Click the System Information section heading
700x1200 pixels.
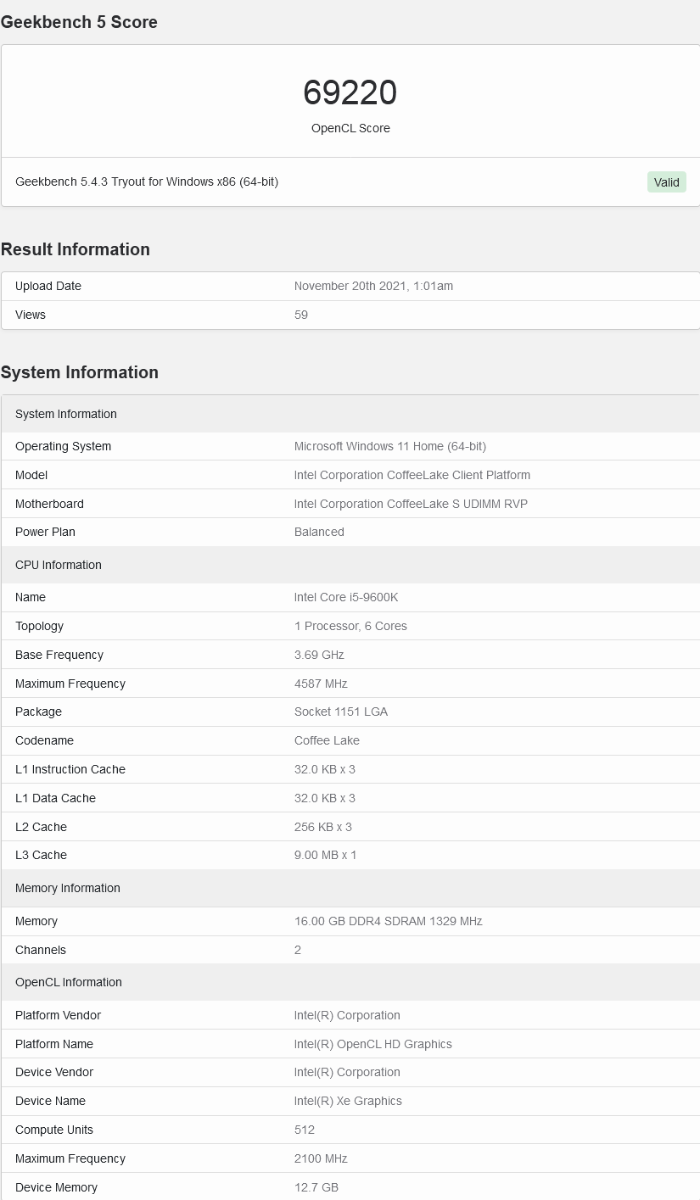tap(79, 372)
